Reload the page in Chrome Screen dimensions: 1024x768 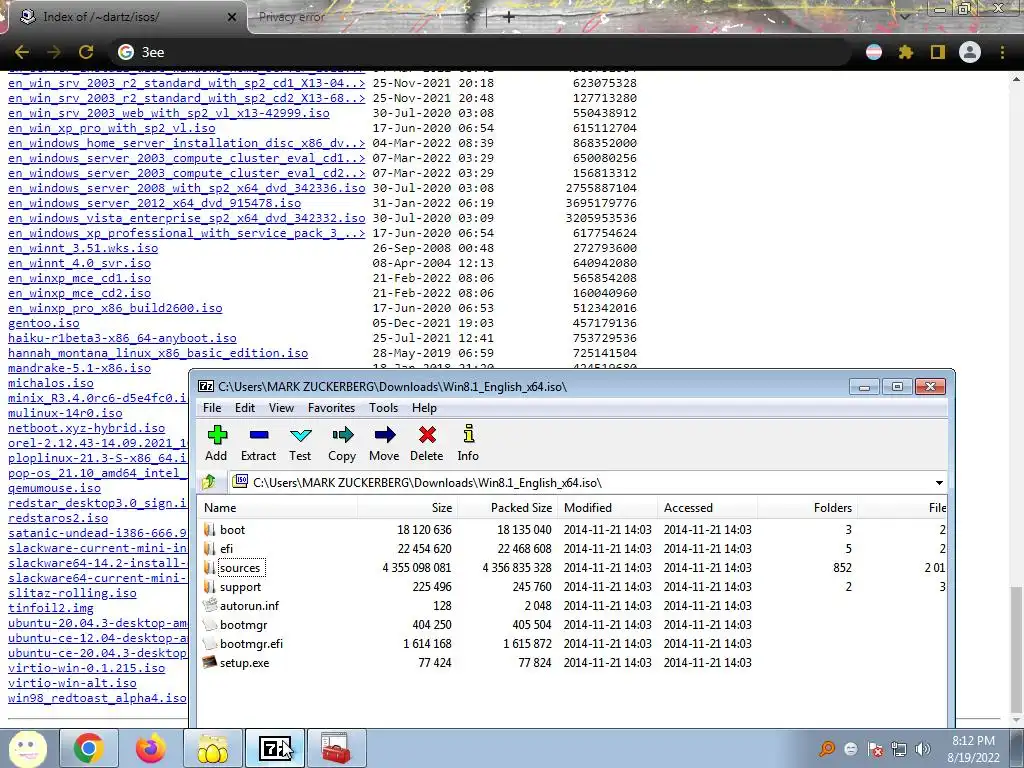pyautogui.click(x=86, y=52)
